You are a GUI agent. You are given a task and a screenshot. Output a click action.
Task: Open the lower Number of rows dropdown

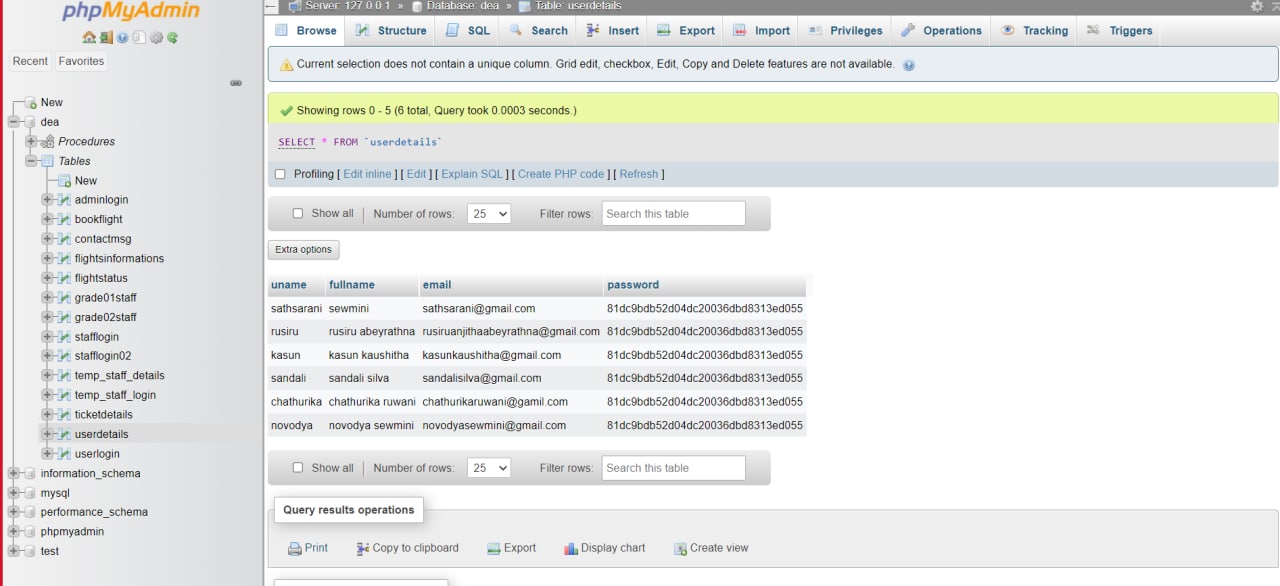489,467
